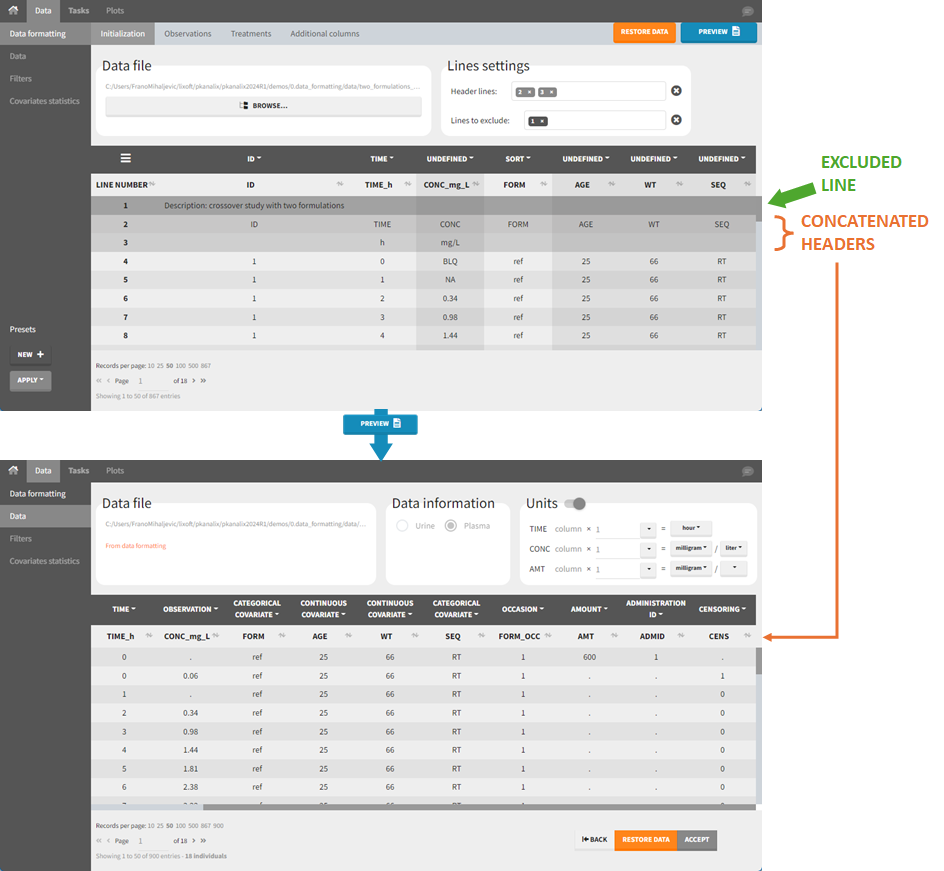944x871 pixels.
Task: Open the chat bubble icon at top right
Action: tap(747, 11)
